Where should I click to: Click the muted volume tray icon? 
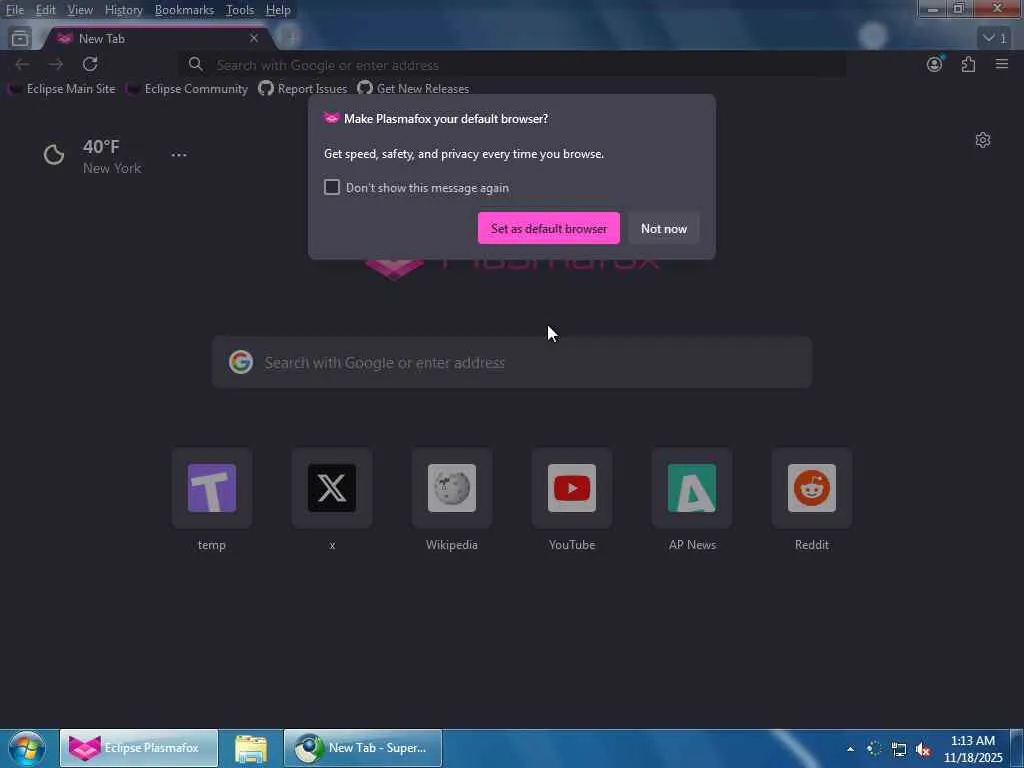click(x=923, y=749)
